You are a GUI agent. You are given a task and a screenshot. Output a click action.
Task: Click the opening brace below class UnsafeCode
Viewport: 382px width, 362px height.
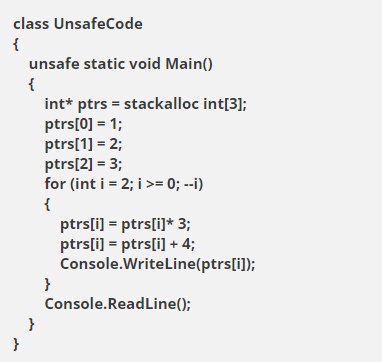point(16,44)
